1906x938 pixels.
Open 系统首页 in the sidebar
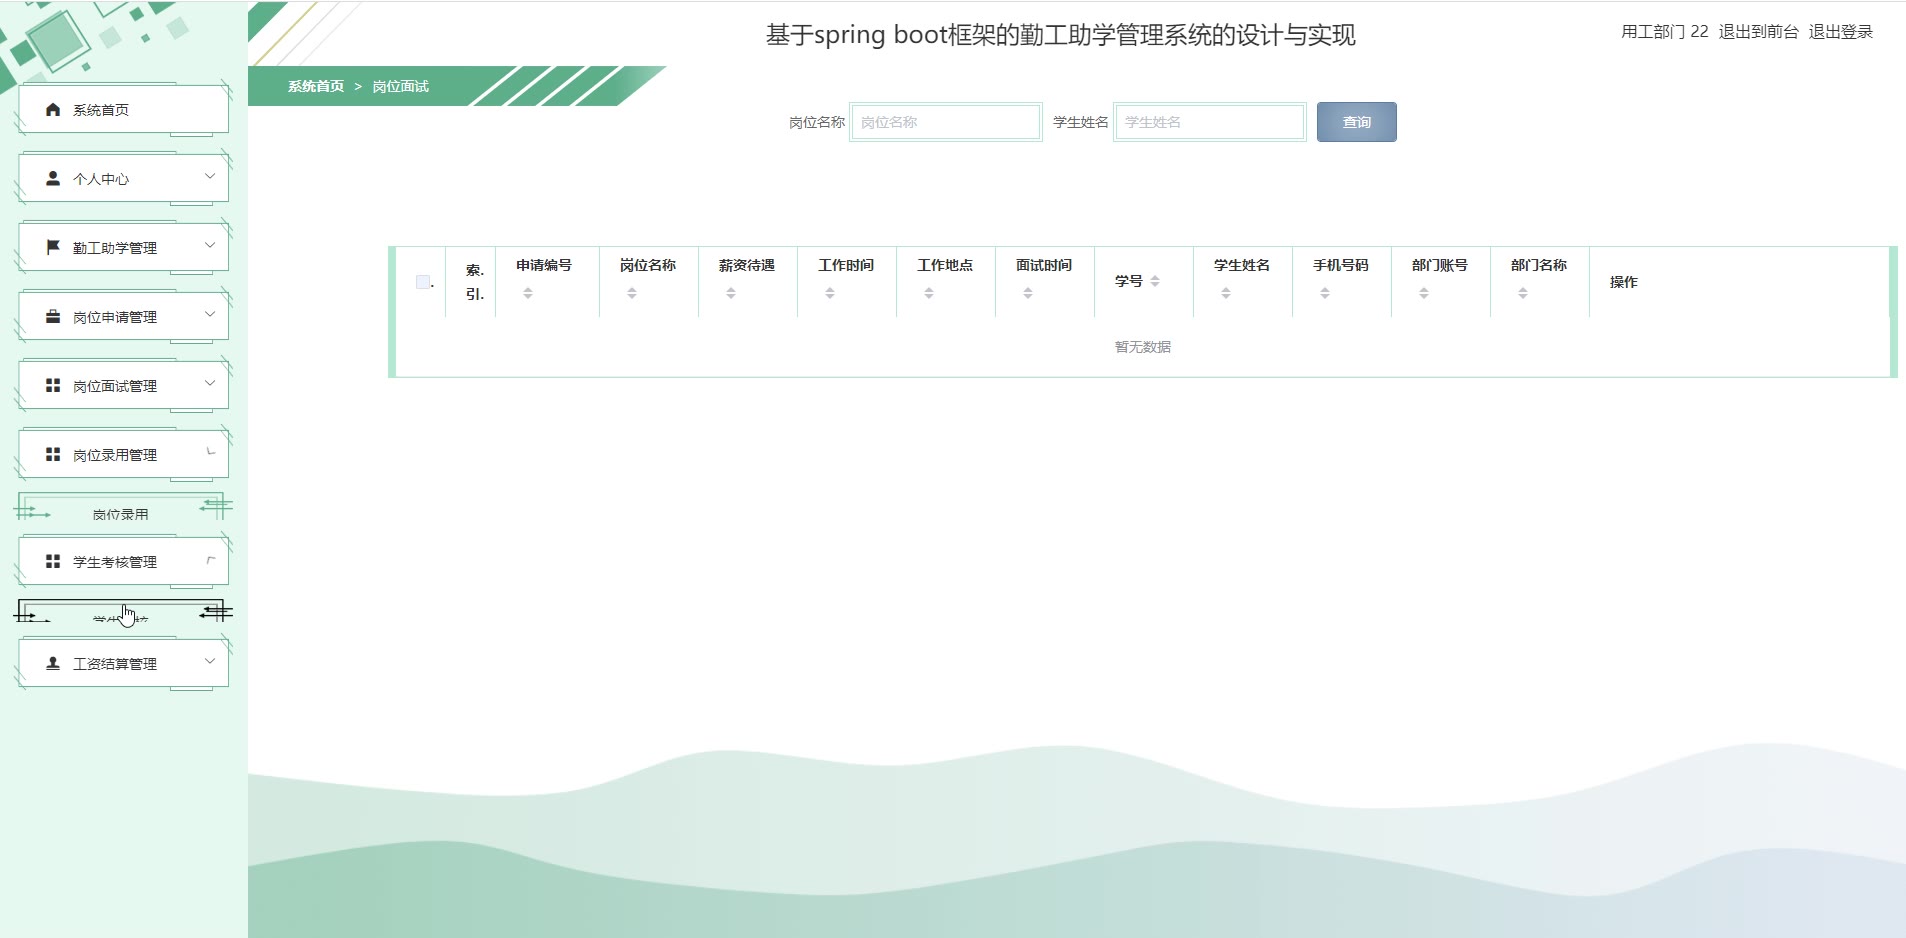(x=123, y=110)
